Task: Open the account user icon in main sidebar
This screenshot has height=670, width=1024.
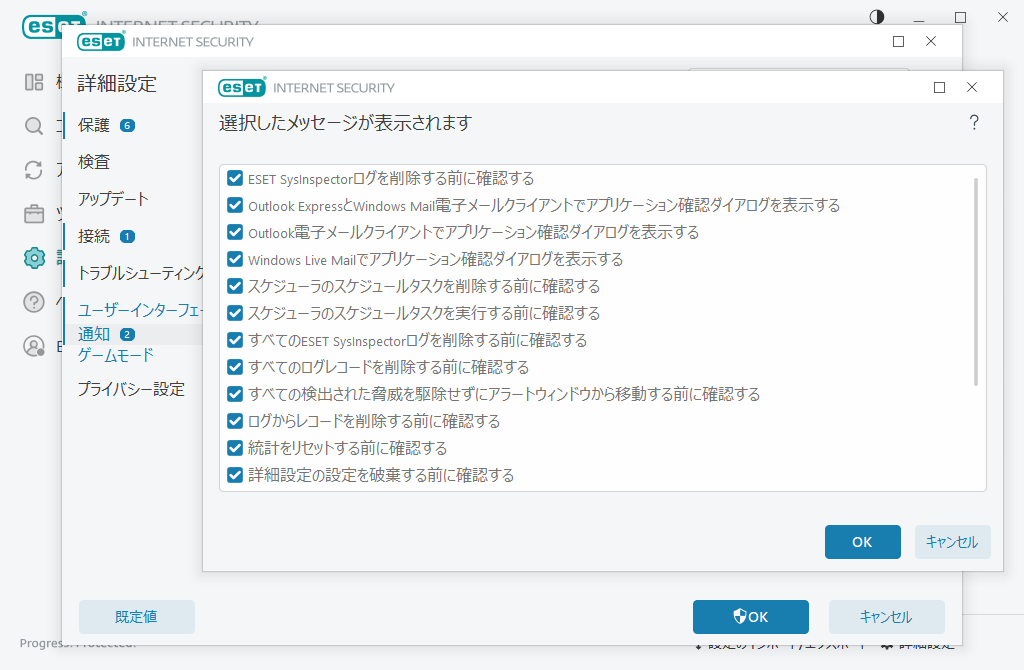Action: pos(34,345)
